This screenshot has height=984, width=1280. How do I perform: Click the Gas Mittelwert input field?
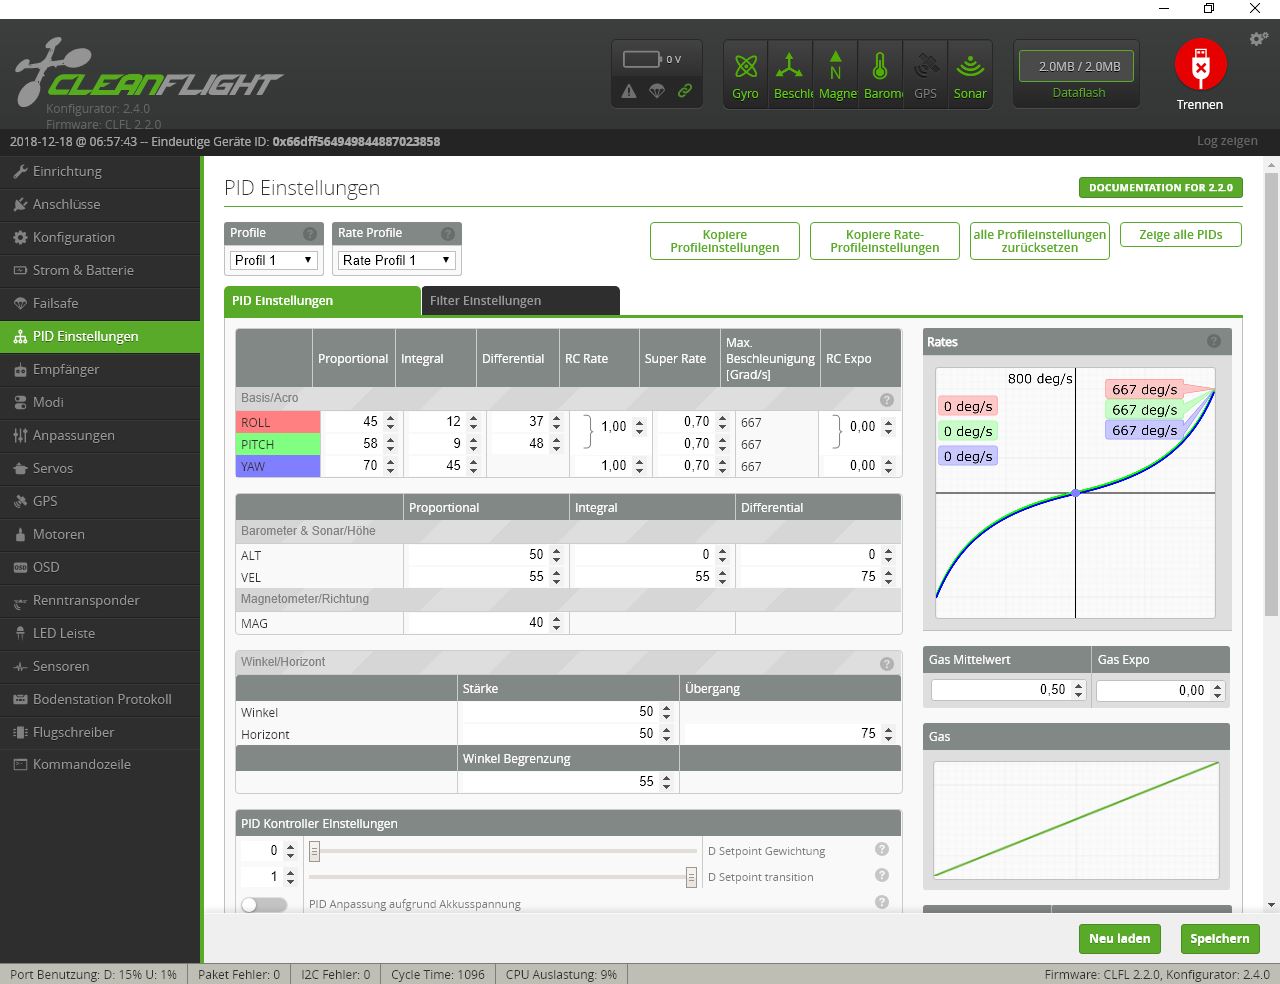[x=1000, y=690]
